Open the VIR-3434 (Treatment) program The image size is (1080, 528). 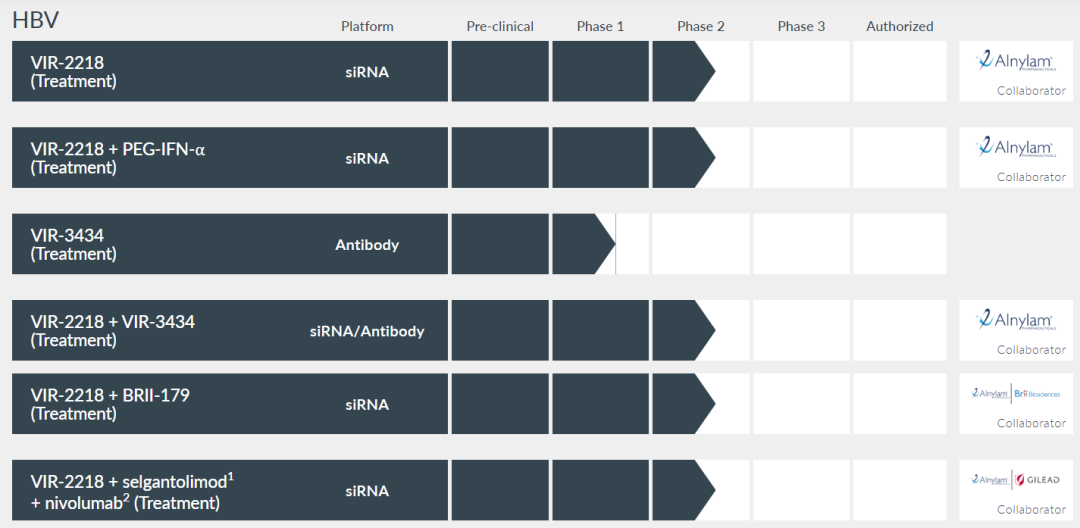tap(73, 244)
